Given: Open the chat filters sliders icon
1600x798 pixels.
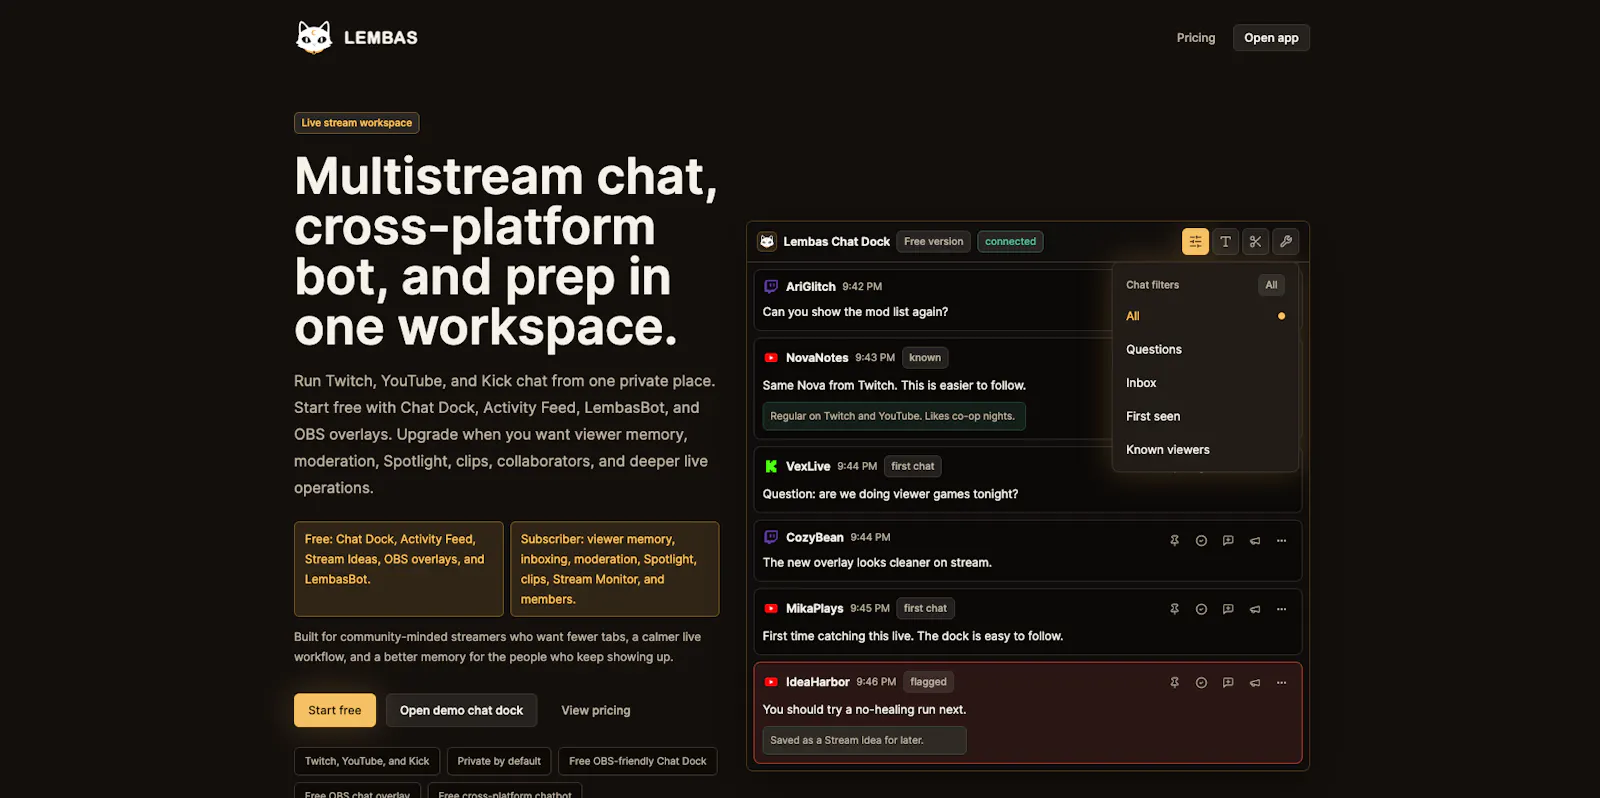Looking at the screenshot, I should 1195,241.
